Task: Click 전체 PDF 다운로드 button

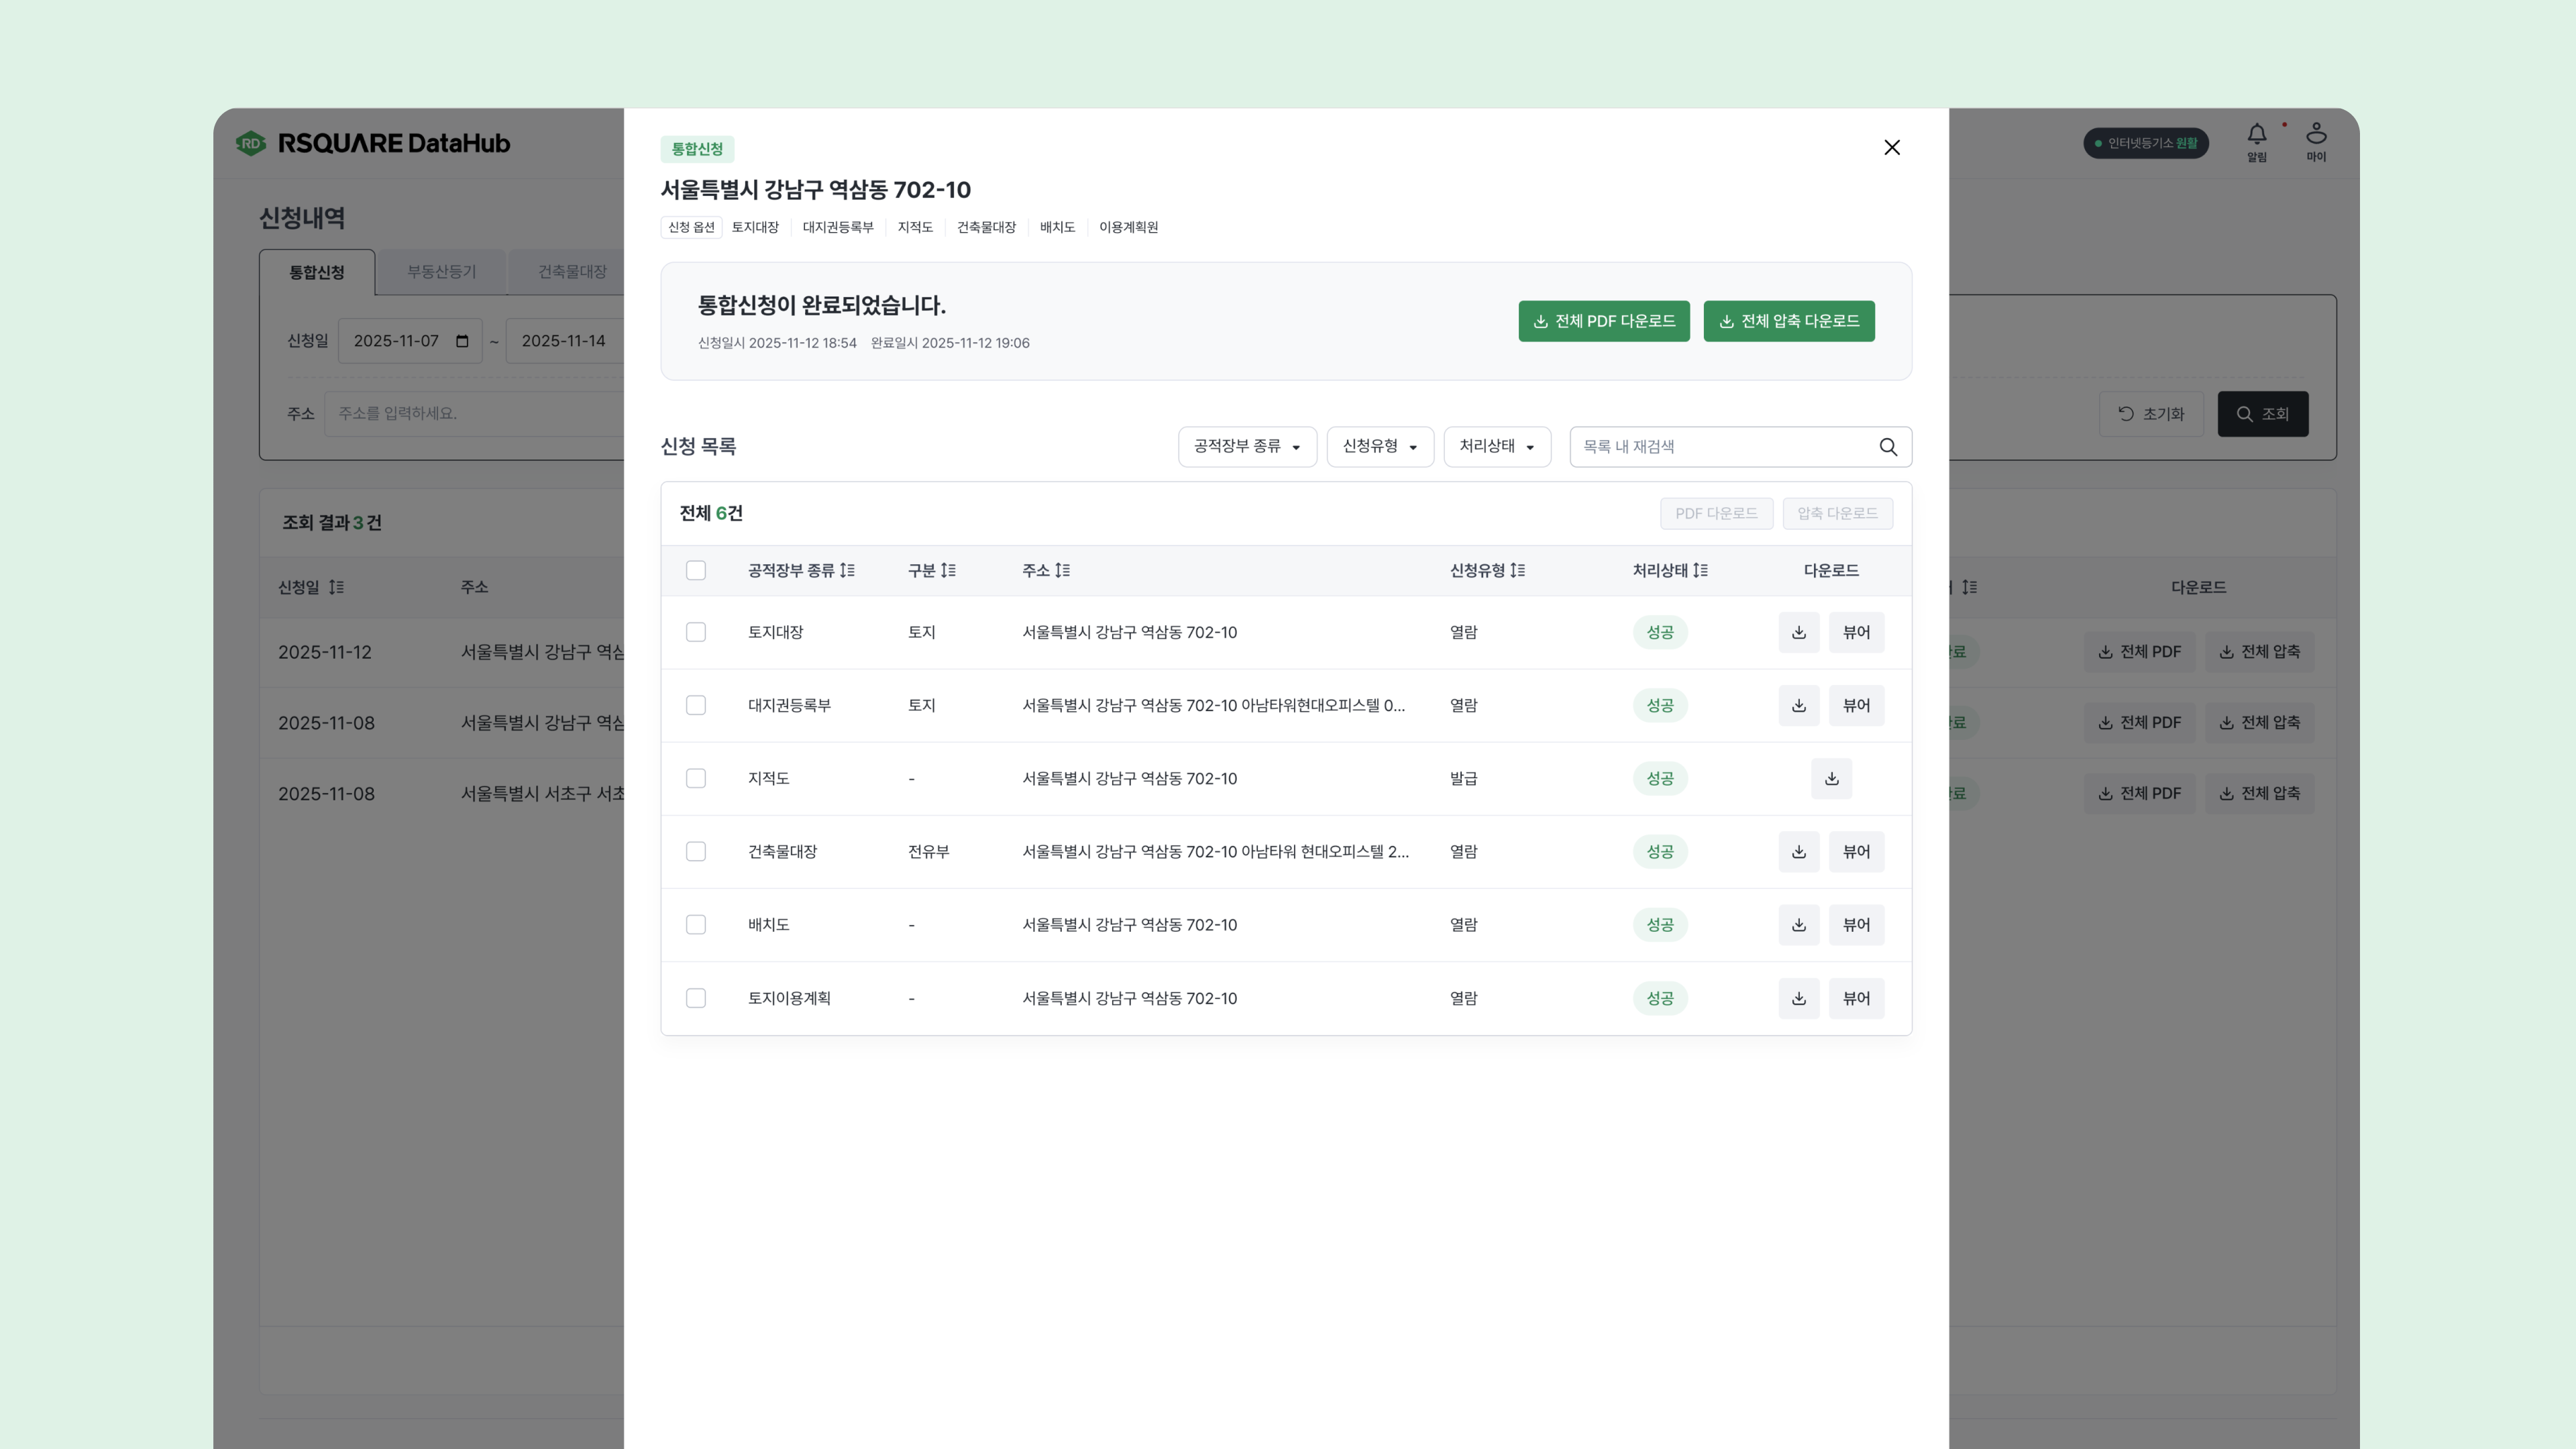Action: pyautogui.click(x=1603, y=321)
